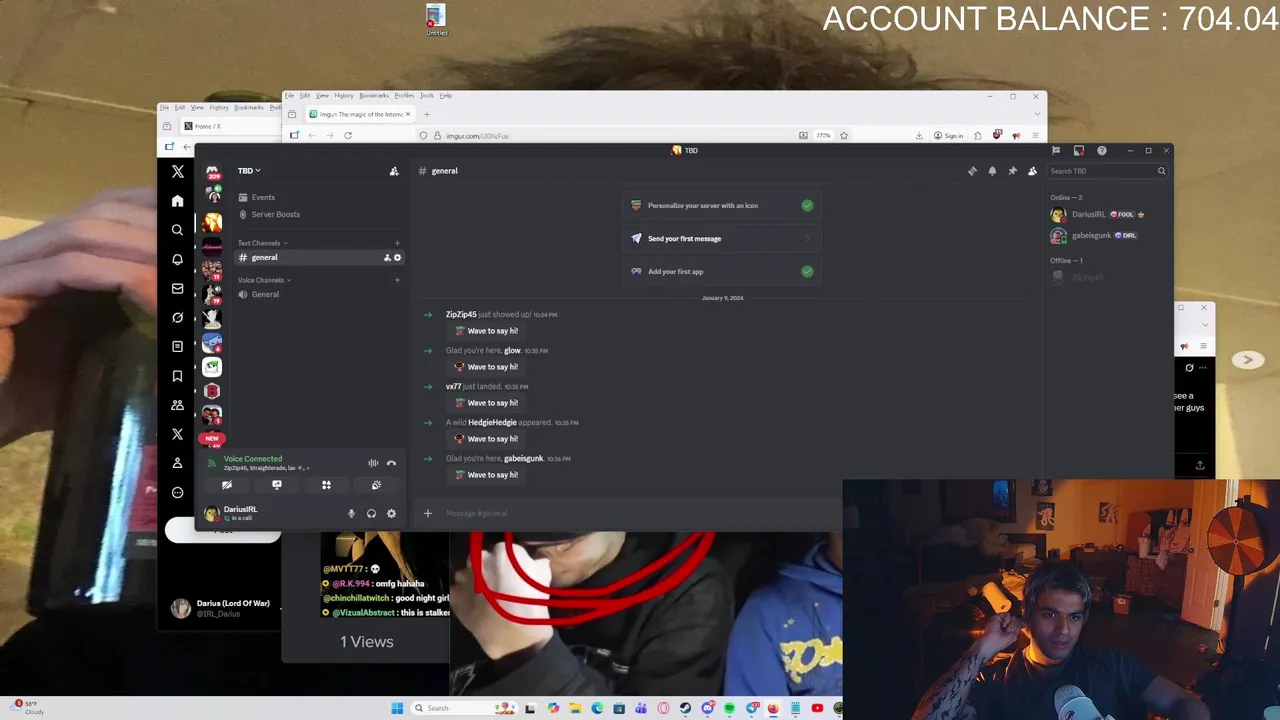Start an Activity in voice panel
This screenshot has height=720, width=1280.
pyautogui.click(x=326, y=485)
